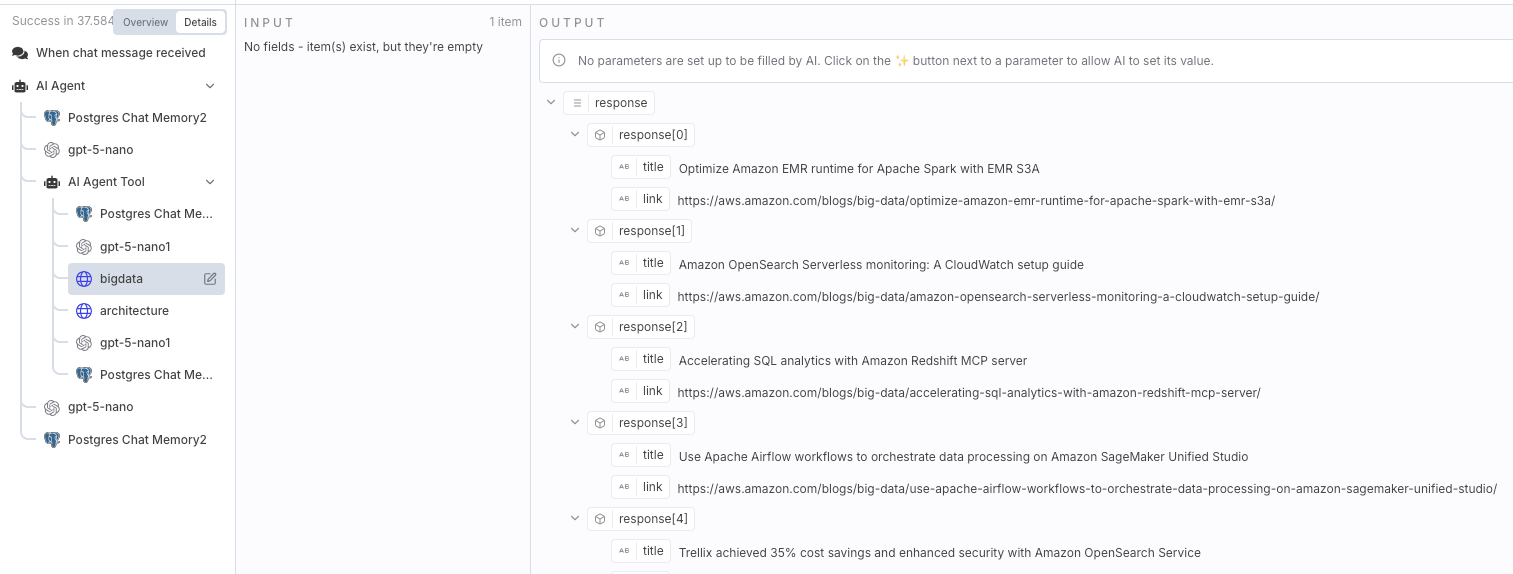Click the first gpt-5-nano OpenAI icon
1513x574 pixels.
[x=52, y=150]
